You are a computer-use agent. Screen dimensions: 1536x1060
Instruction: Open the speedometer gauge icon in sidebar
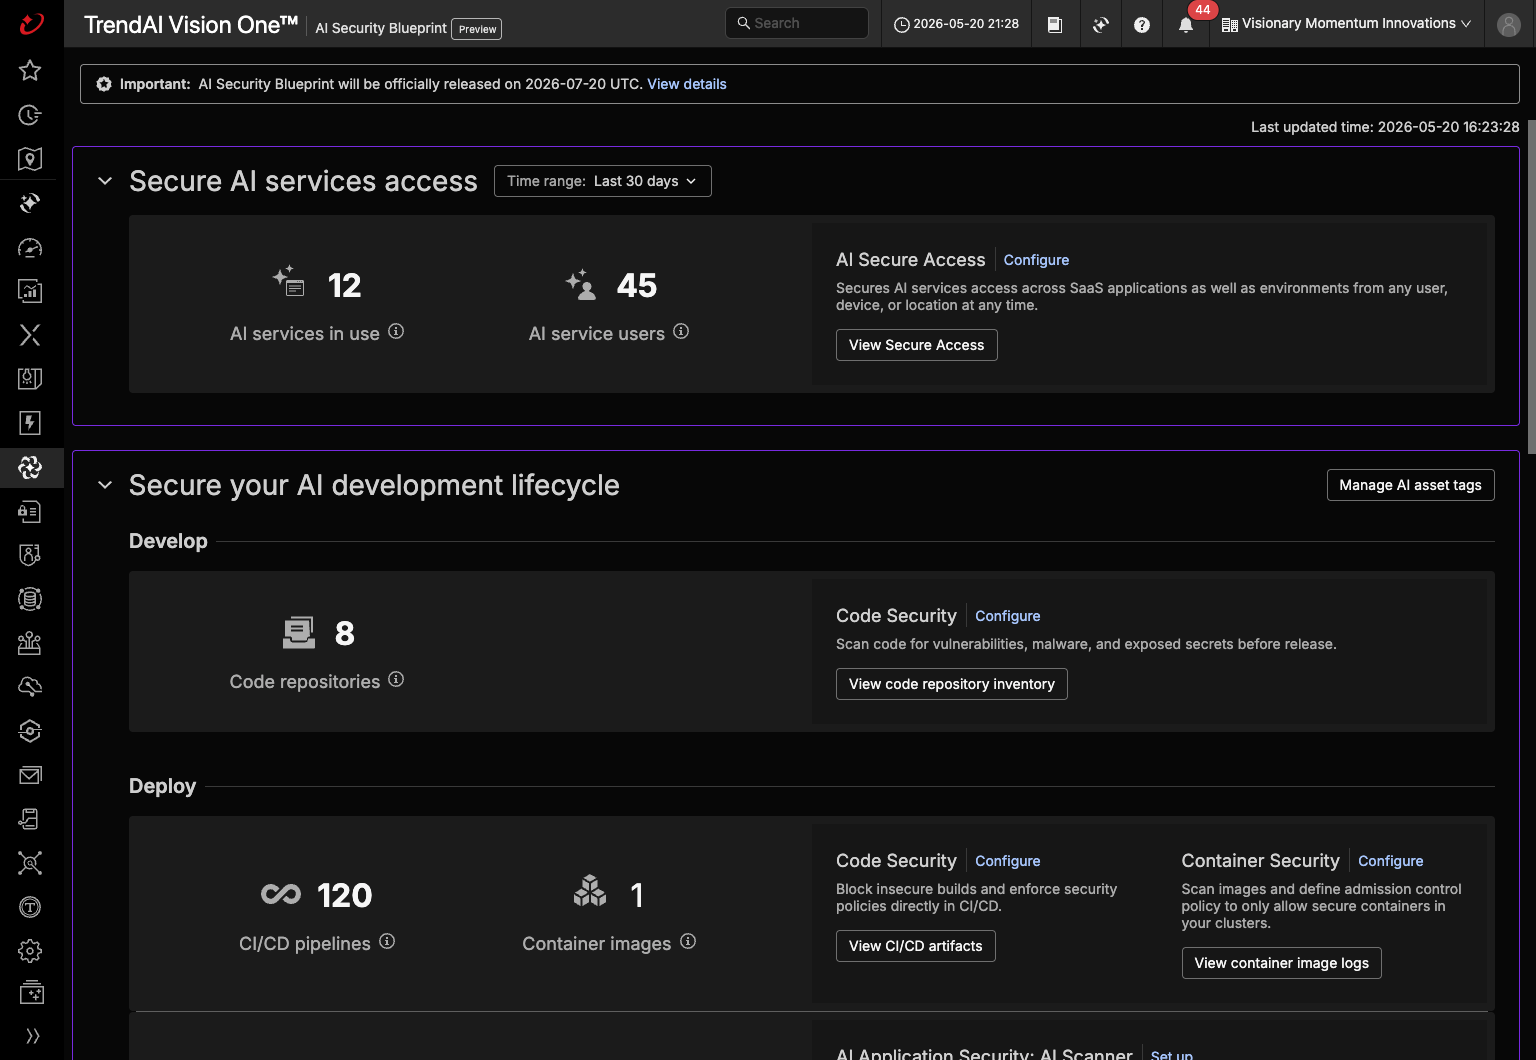pos(30,247)
